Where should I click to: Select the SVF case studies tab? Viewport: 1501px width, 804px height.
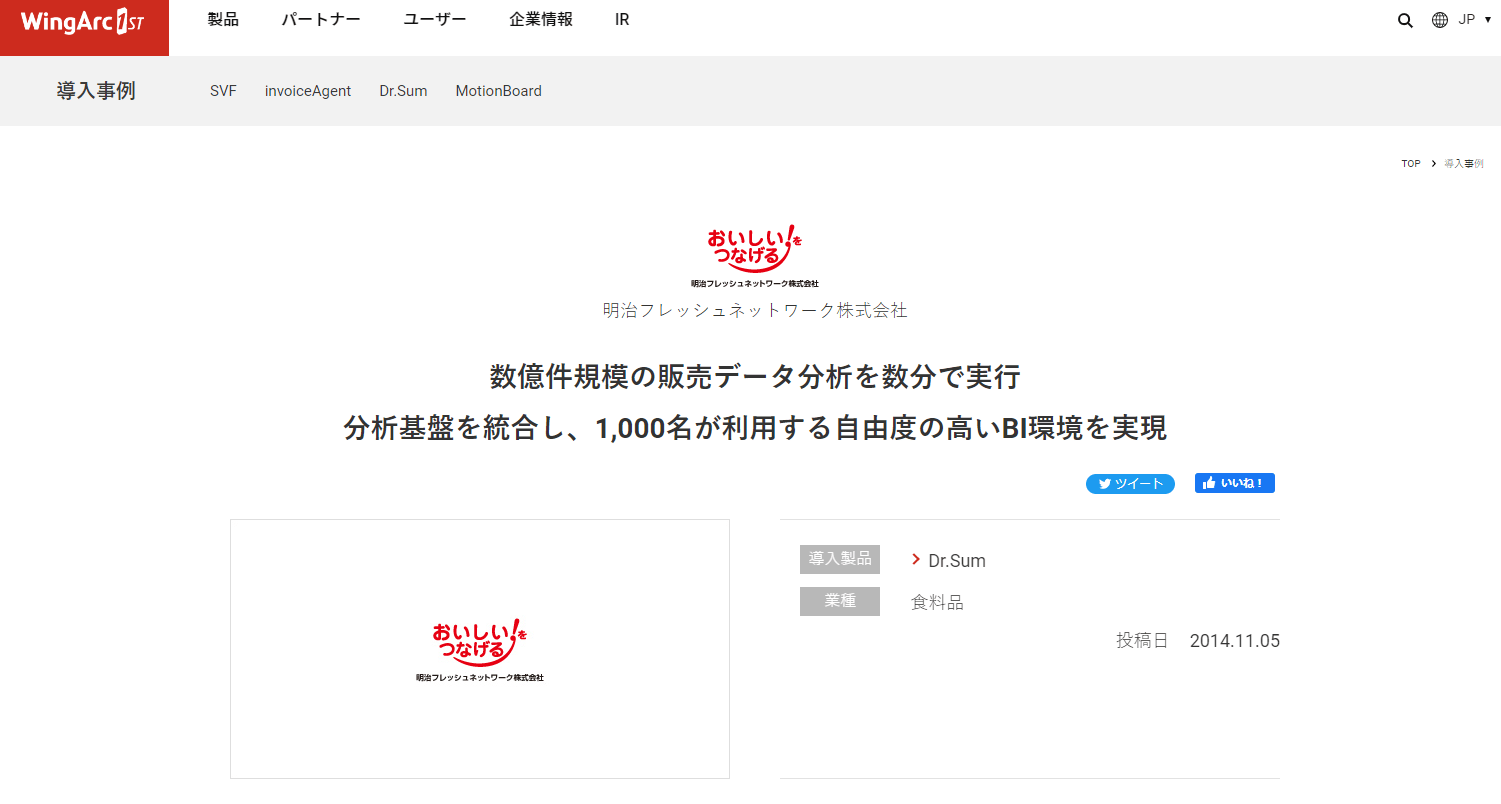coord(223,91)
